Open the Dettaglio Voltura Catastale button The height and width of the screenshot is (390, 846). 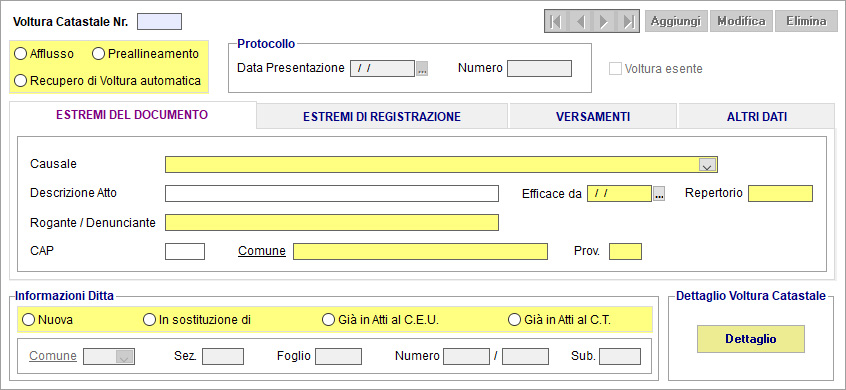click(751, 339)
